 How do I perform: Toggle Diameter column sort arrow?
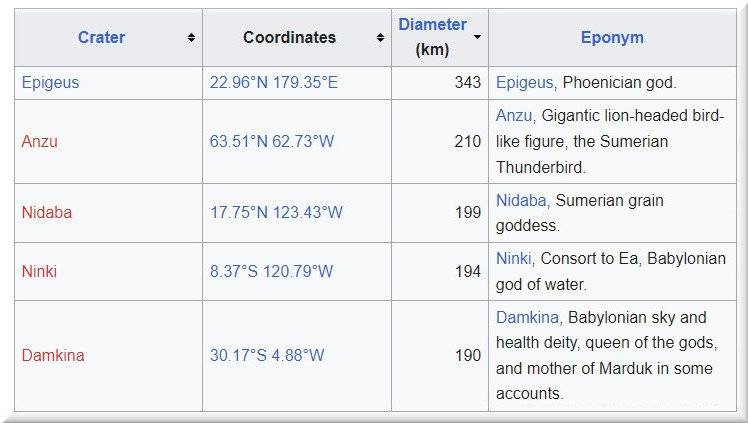pyautogui.click(x=477, y=37)
